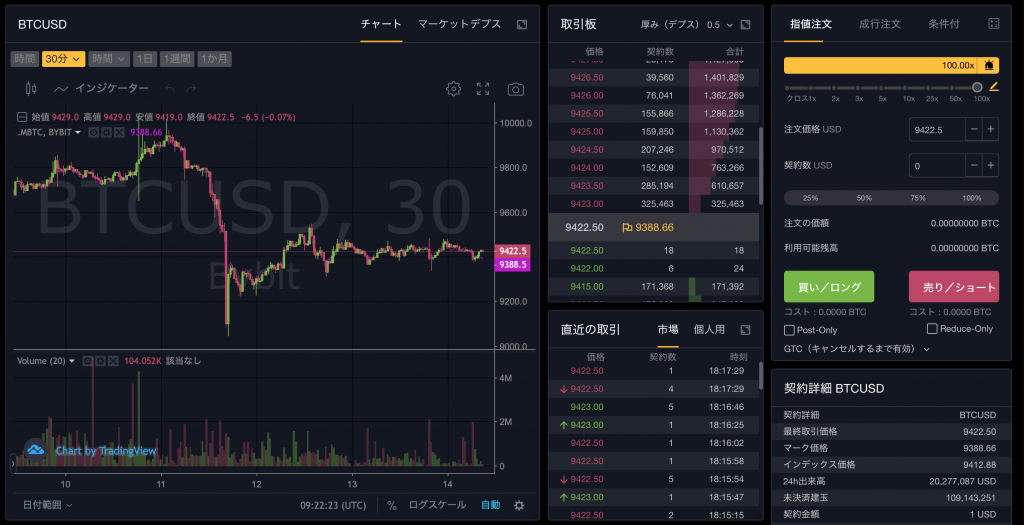Switch to the マーケットデプス tab

pyautogui.click(x=459, y=24)
